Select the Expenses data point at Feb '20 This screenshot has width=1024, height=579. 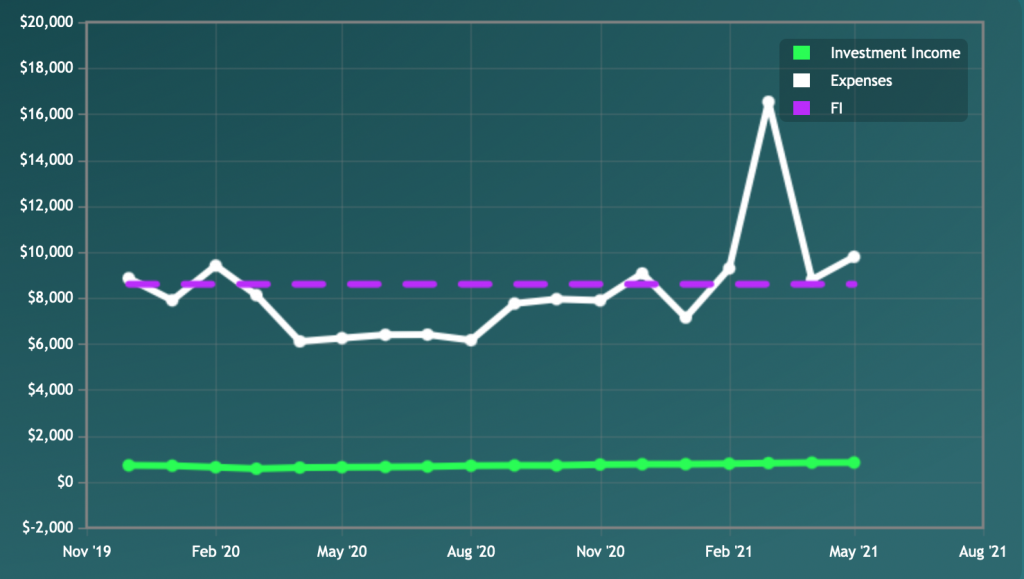pyautogui.click(x=215, y=265)
